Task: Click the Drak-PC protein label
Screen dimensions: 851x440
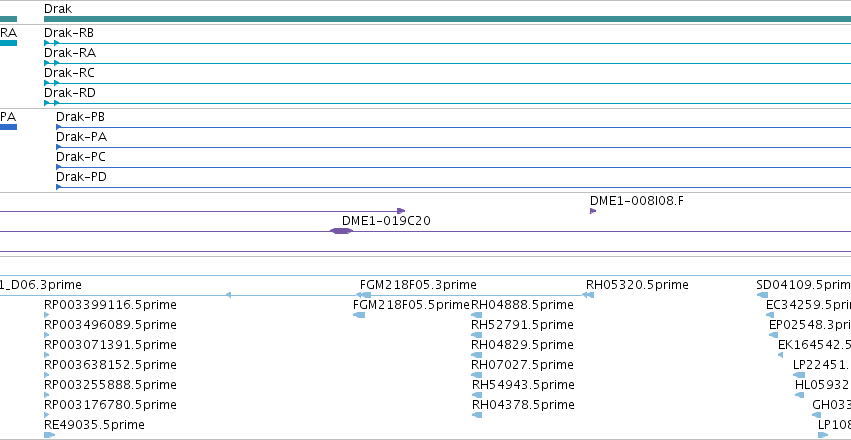Action: [81, 157]
